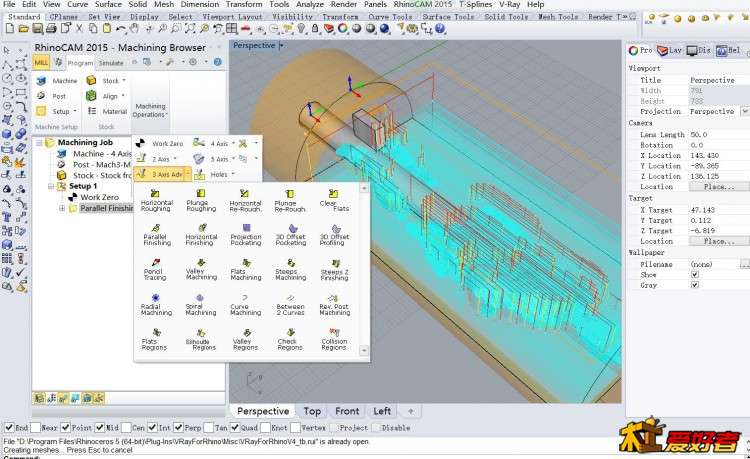The height and width of the screenshot is (459, 750).
Task: Select Steeps Machining operation
Action: pos(290,270)
